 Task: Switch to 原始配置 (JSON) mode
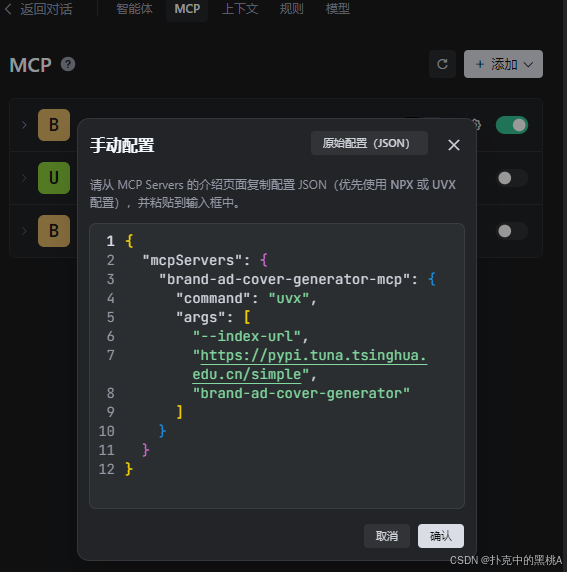369,143
